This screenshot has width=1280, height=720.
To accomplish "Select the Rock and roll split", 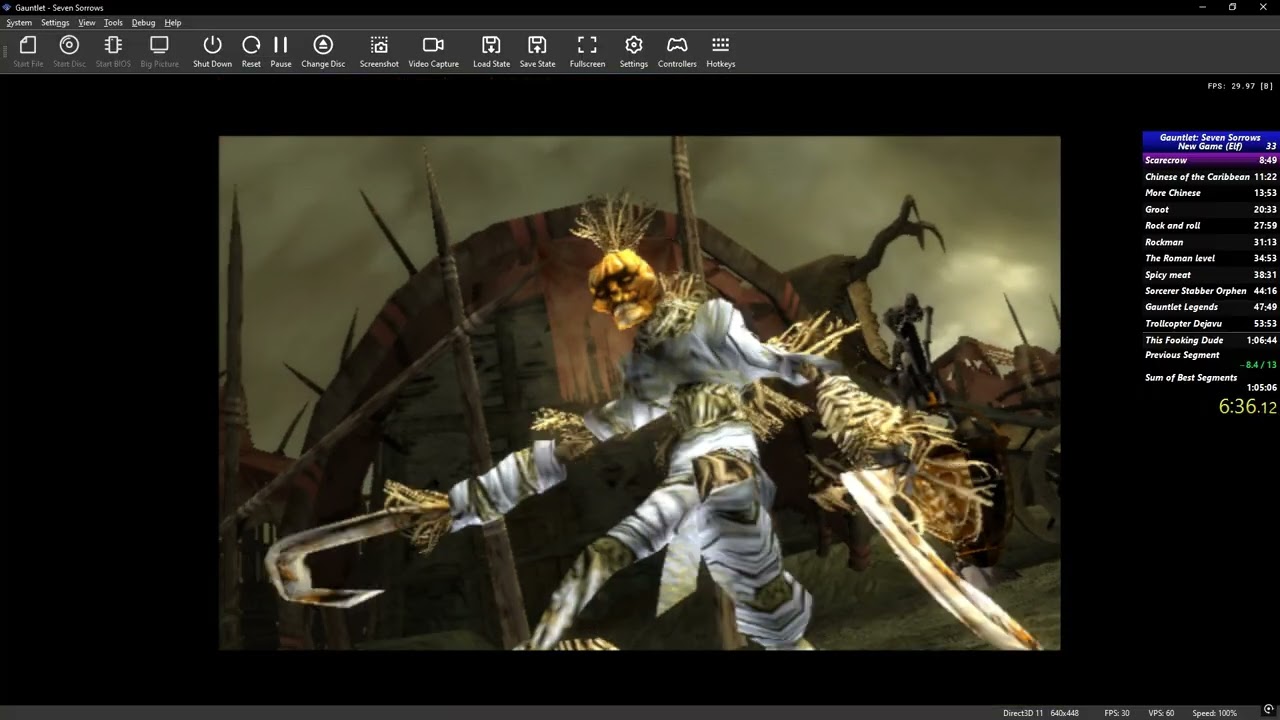I will pyautogui.click(x=1210, y=226).
